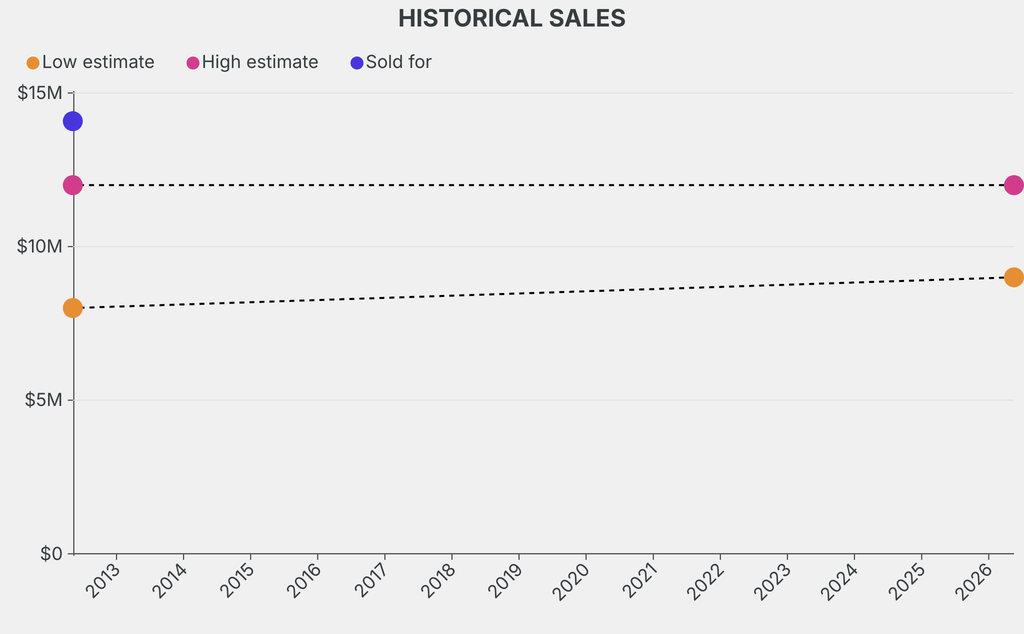Click the Historical Sales chart title

click(x=512, y=18)
